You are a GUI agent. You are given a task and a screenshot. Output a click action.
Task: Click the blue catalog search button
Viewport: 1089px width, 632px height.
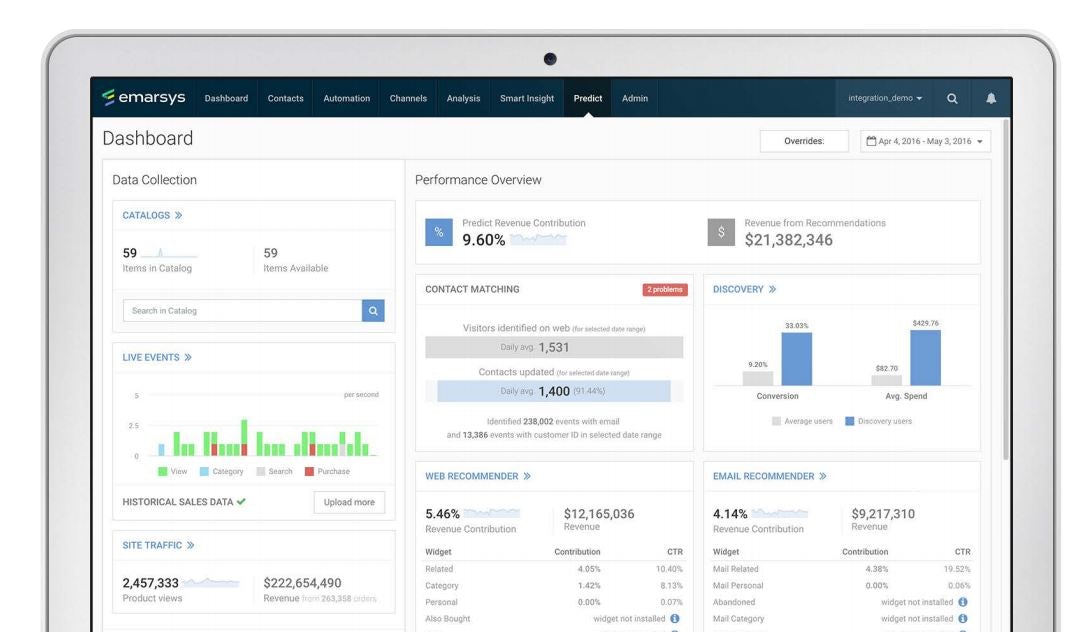tap(373, 311)
